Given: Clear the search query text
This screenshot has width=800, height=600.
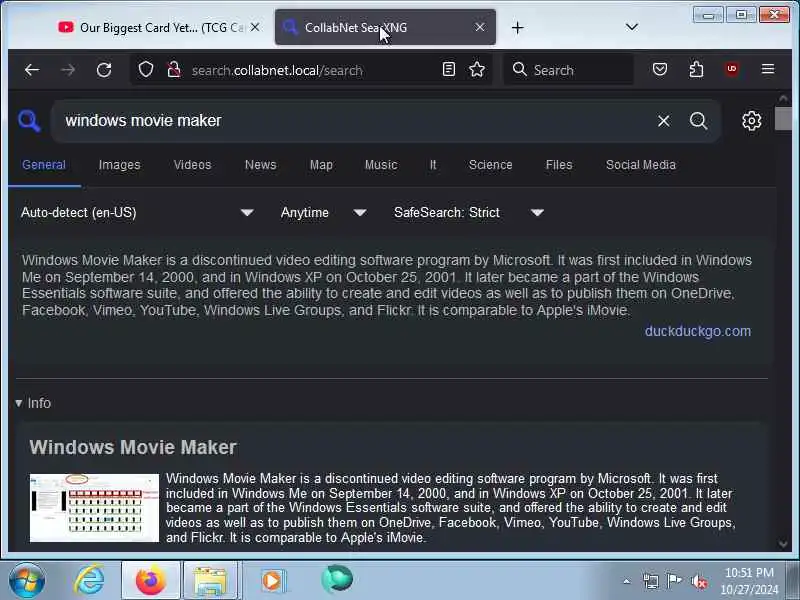Looking at the screenshot, I should (x=663, y=121).
